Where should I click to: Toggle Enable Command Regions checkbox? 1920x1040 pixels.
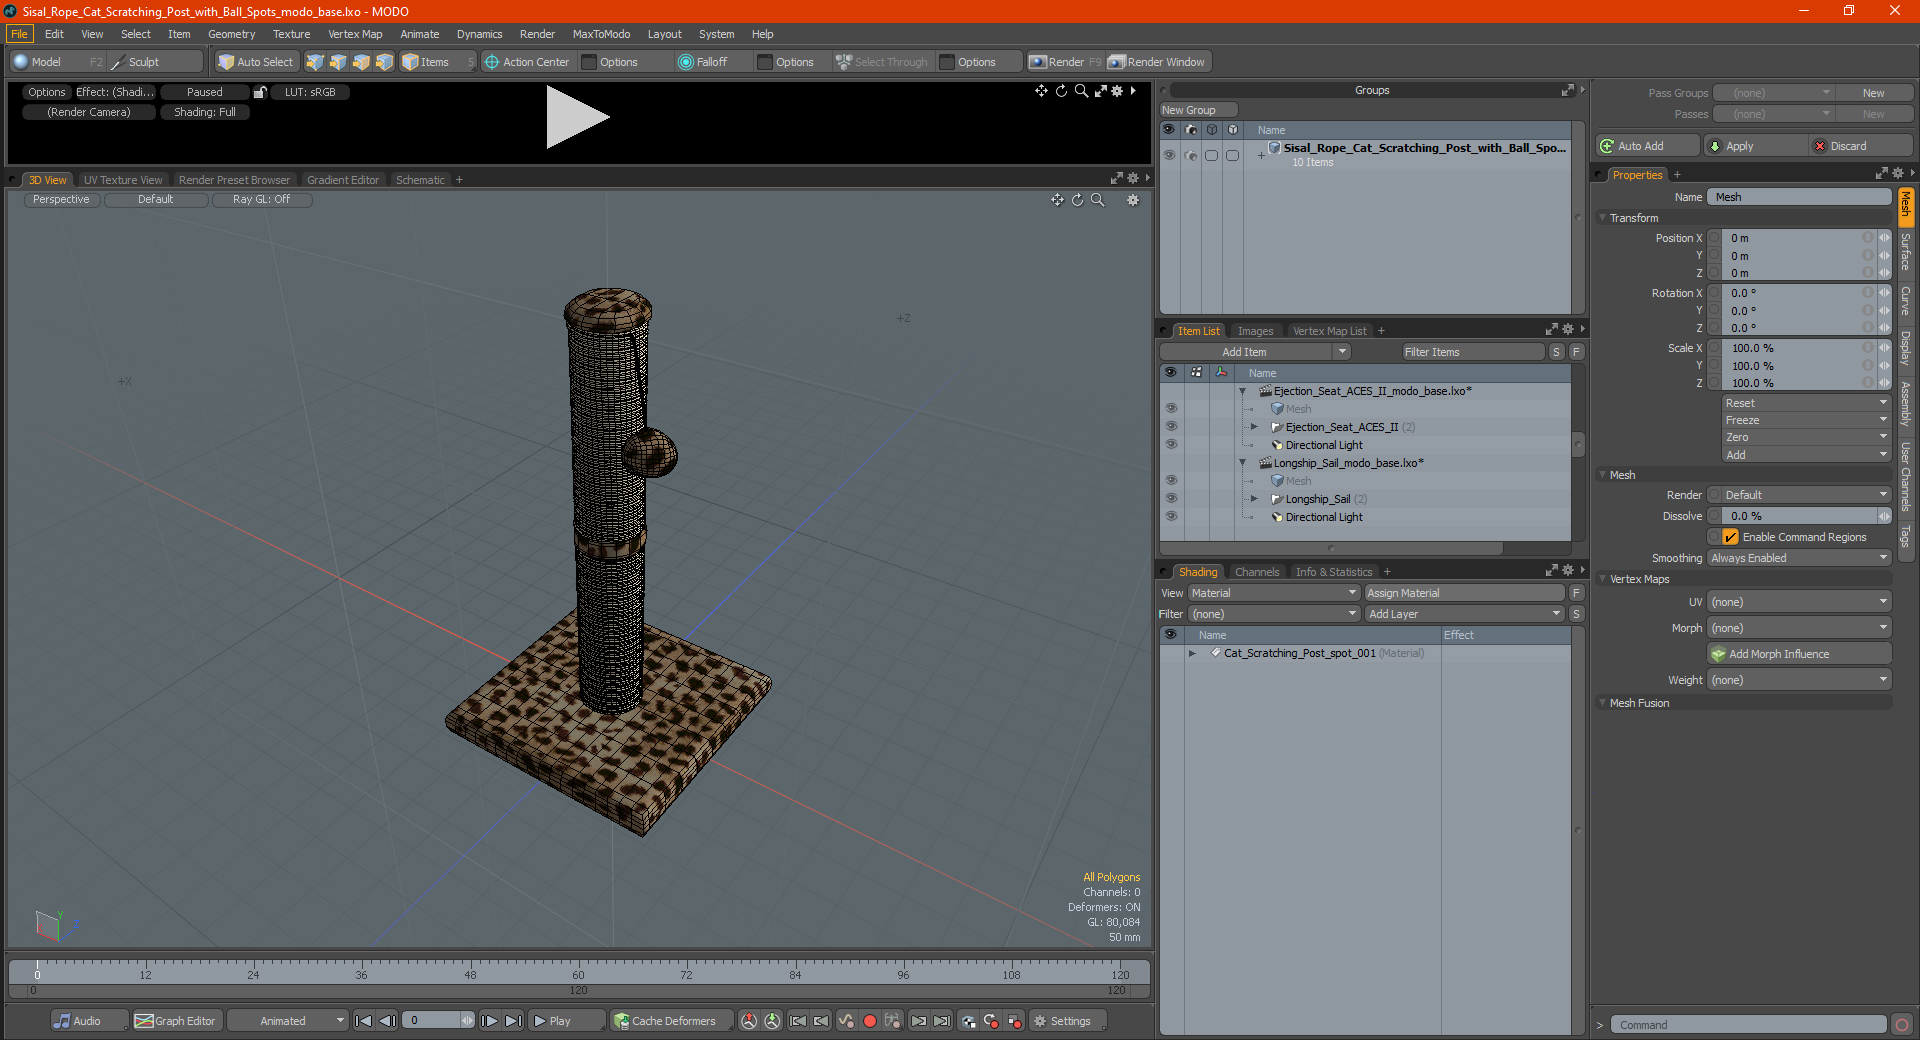(x=1730, y=537)
